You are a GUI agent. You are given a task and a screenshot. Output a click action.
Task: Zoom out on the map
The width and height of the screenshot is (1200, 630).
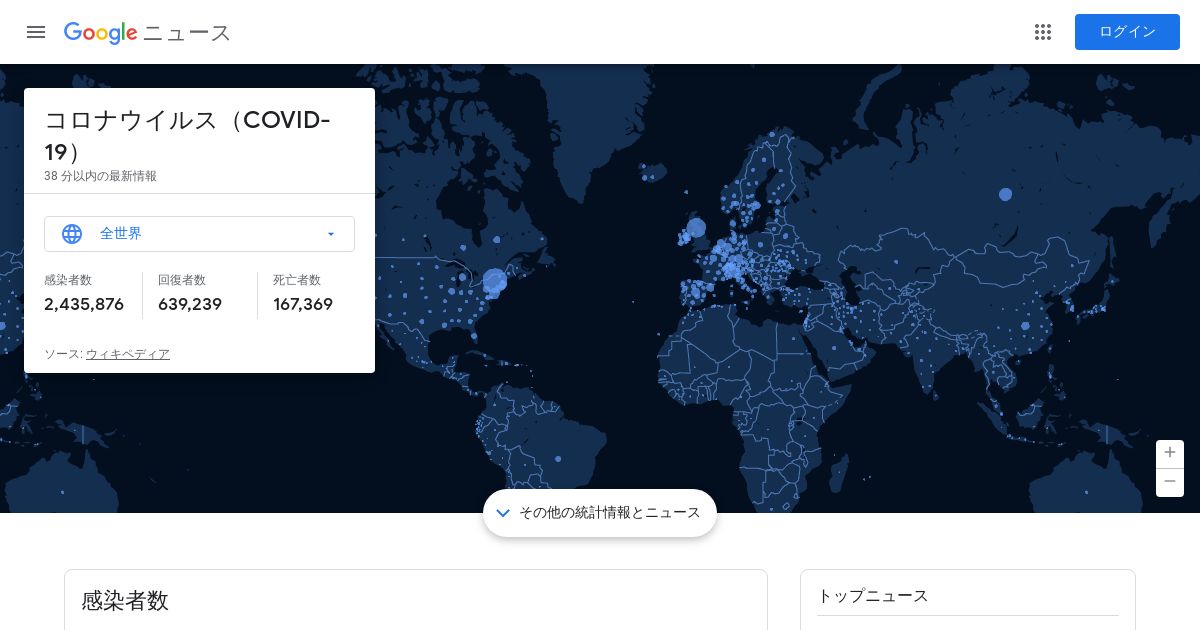[x=1170, y=481]
